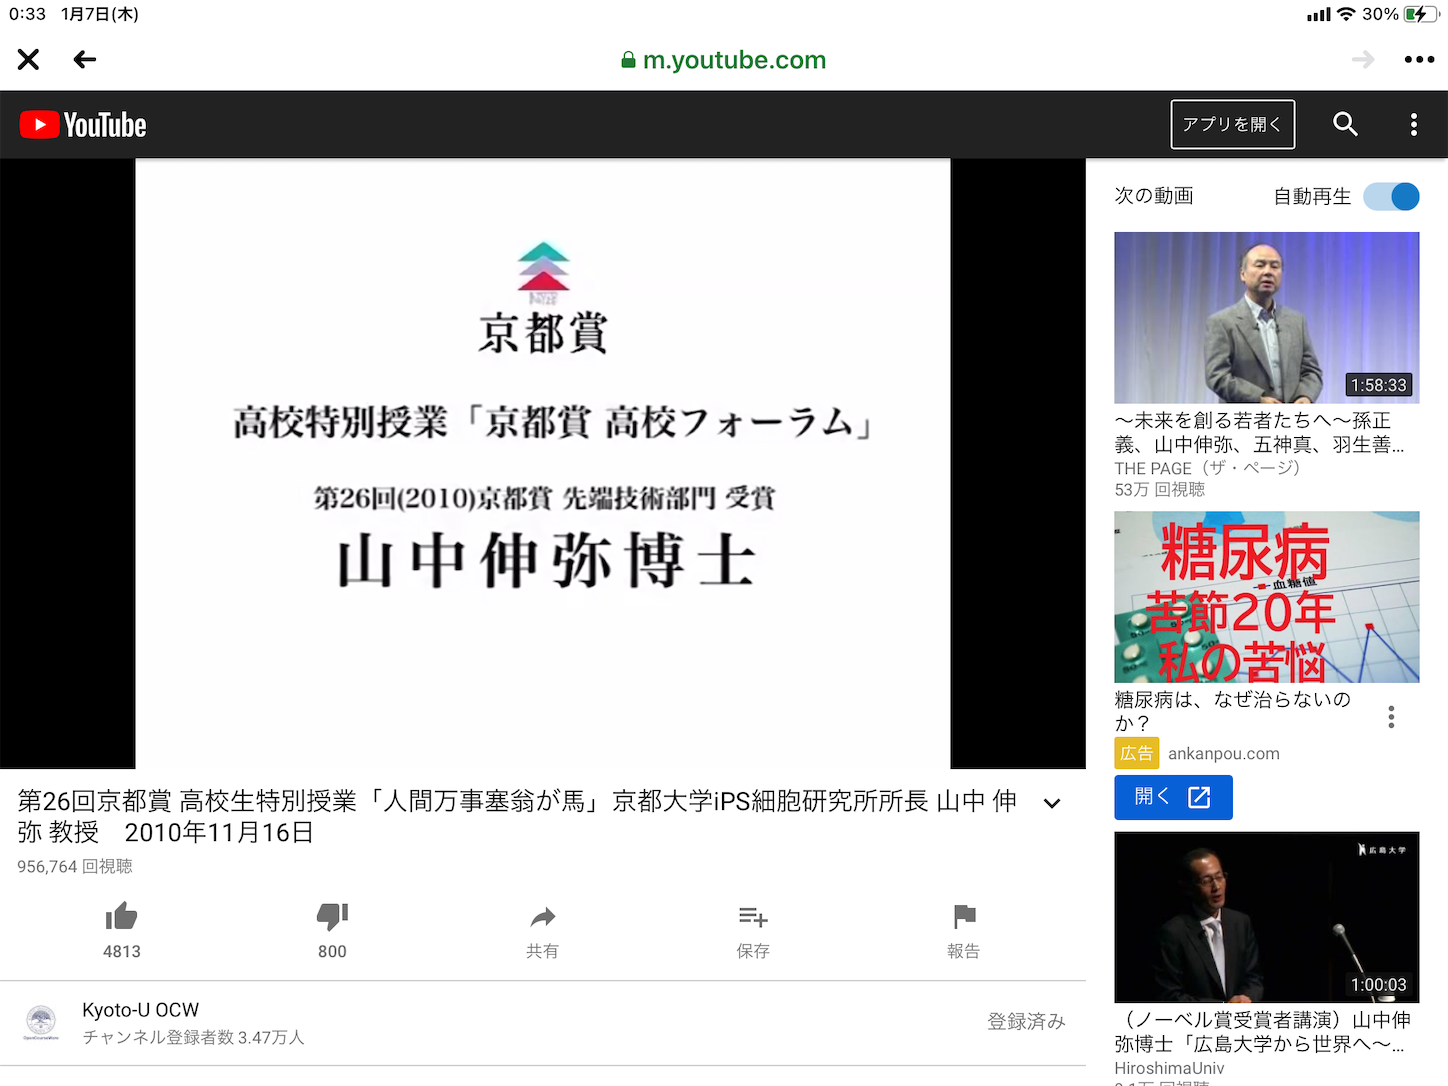The width and height of the screenshot is (1448, 1086).
Task: Play the Kyoto Prize video in player
Action: [543, 463]
